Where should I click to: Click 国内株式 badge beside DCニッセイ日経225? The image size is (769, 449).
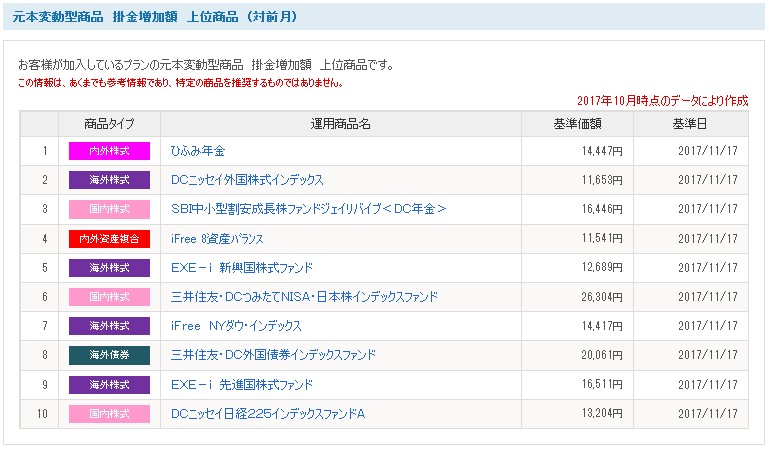(x=109, y=414)
